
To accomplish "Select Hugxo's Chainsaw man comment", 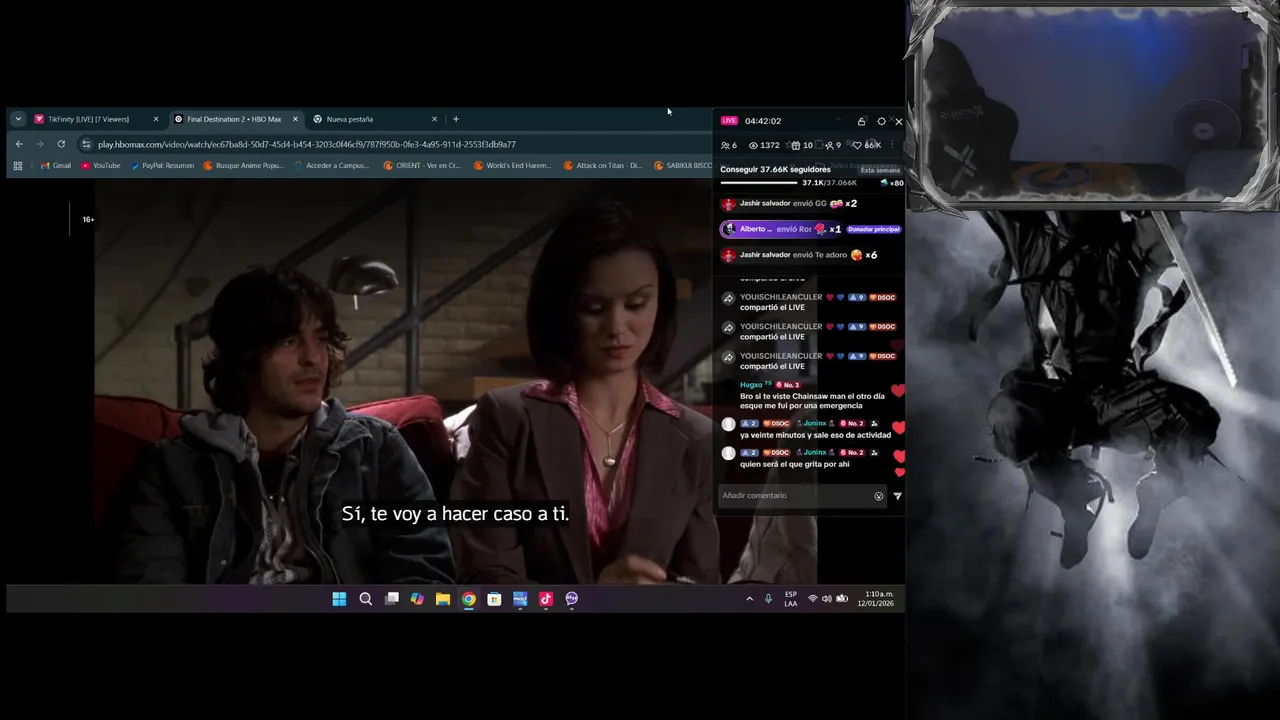I will pyautogui.click(x=812, y=395).
